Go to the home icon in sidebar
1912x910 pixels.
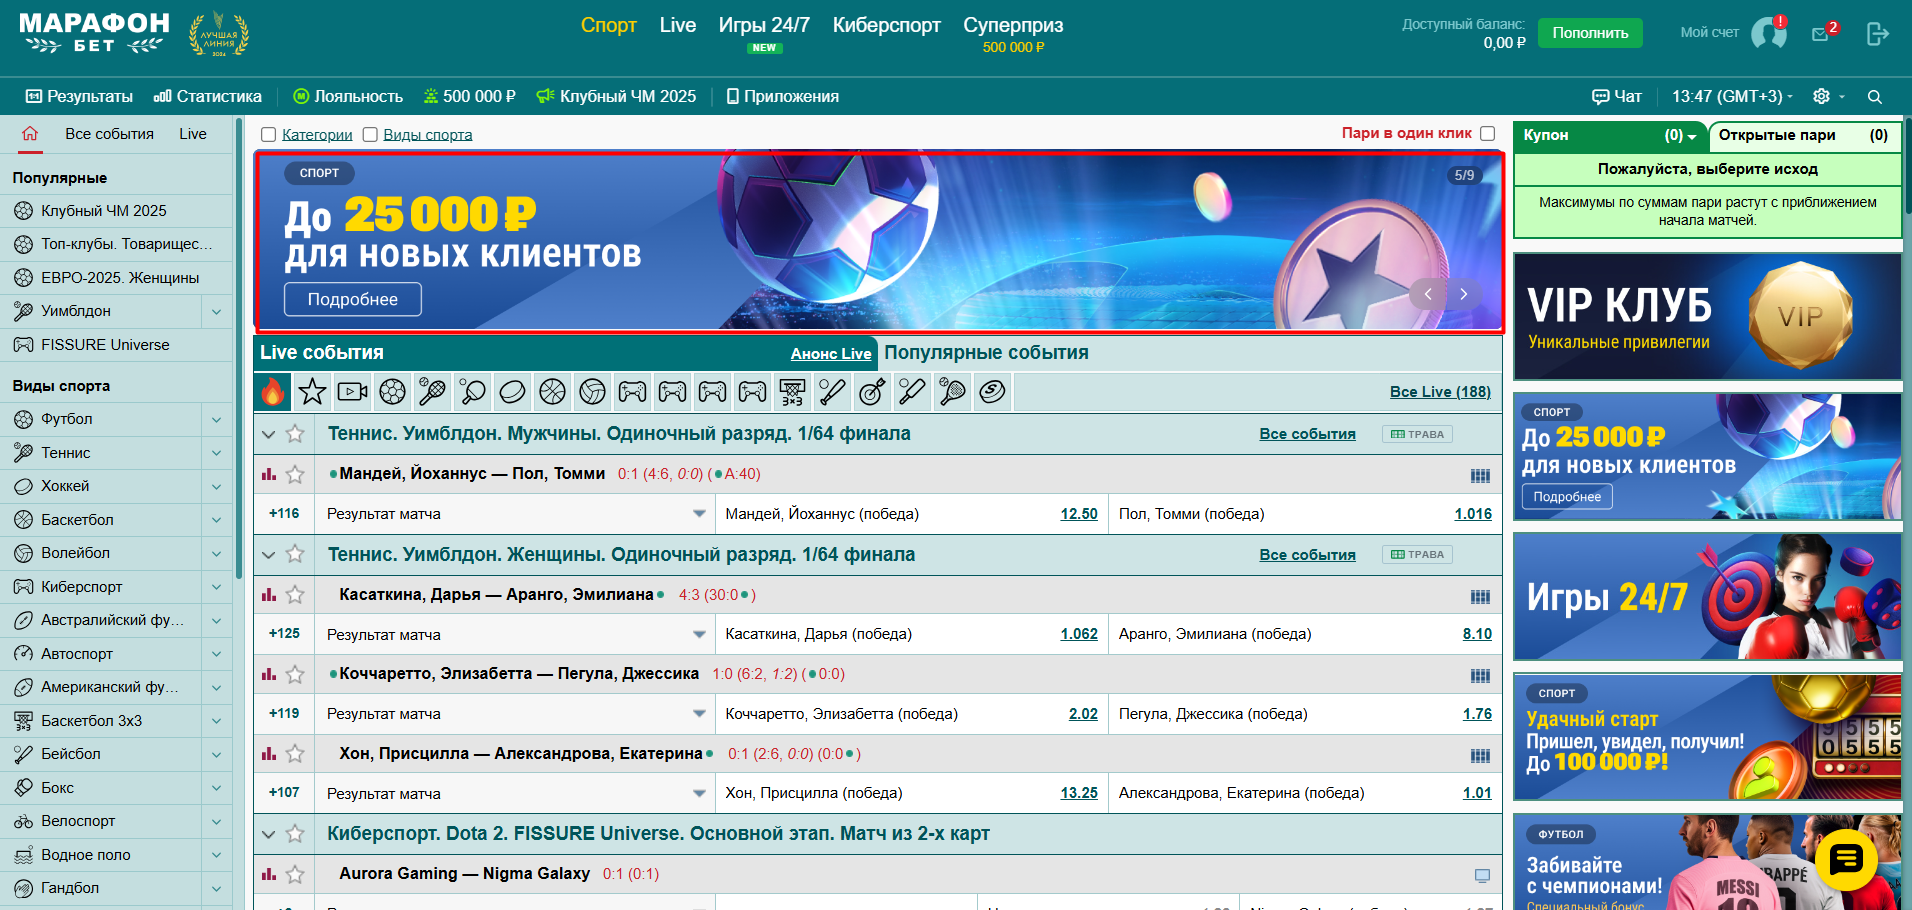30,134
